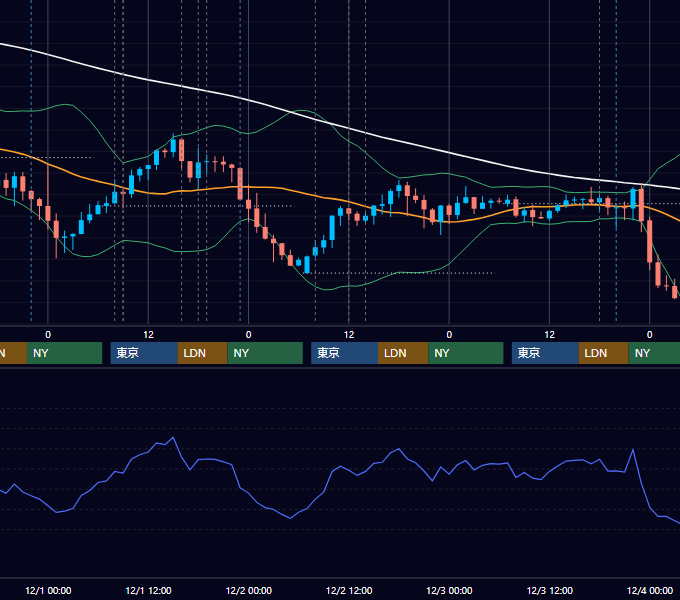Click the hour label 12 above 12/1 12:00

tap(148, 335)
